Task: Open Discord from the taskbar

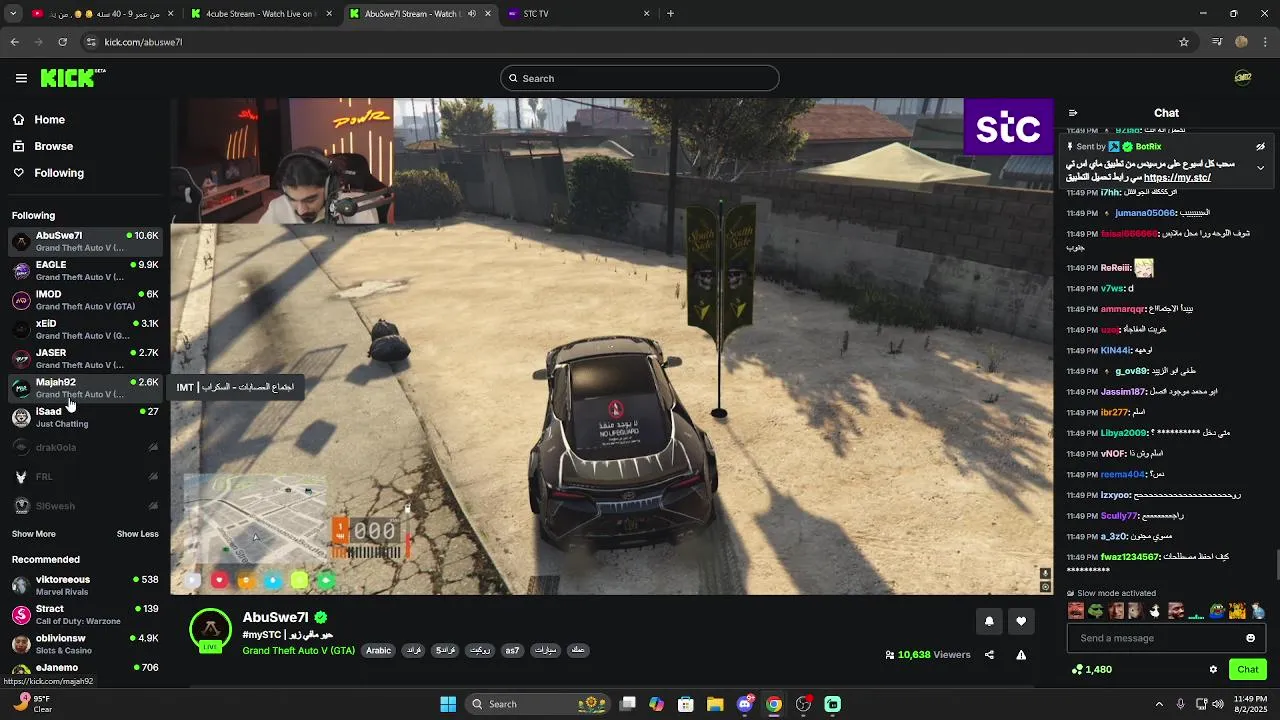Action: 745,704
